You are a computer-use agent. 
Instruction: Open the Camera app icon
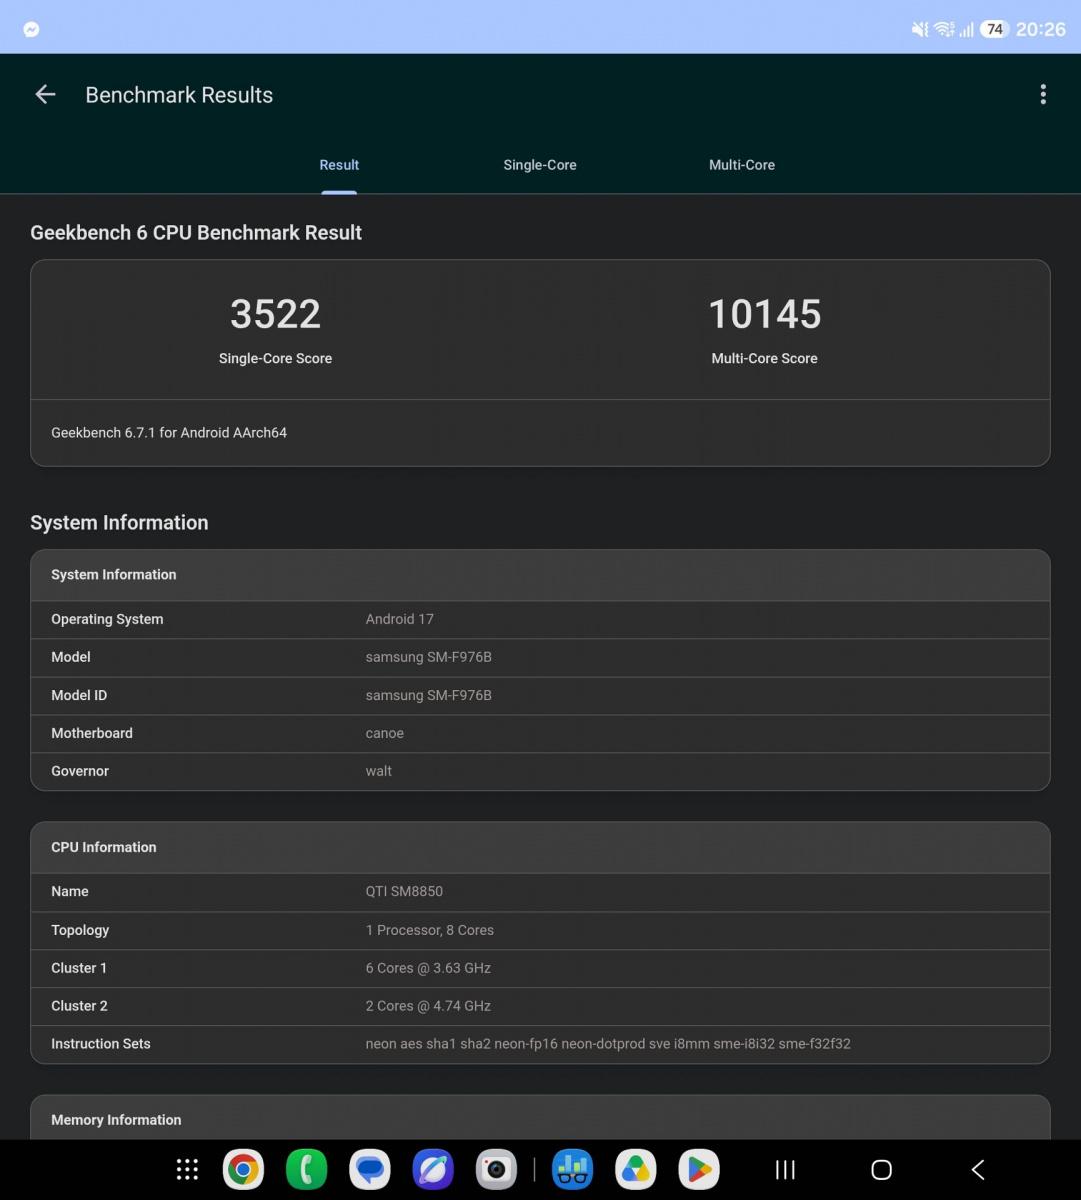[x=496, y=1169]
